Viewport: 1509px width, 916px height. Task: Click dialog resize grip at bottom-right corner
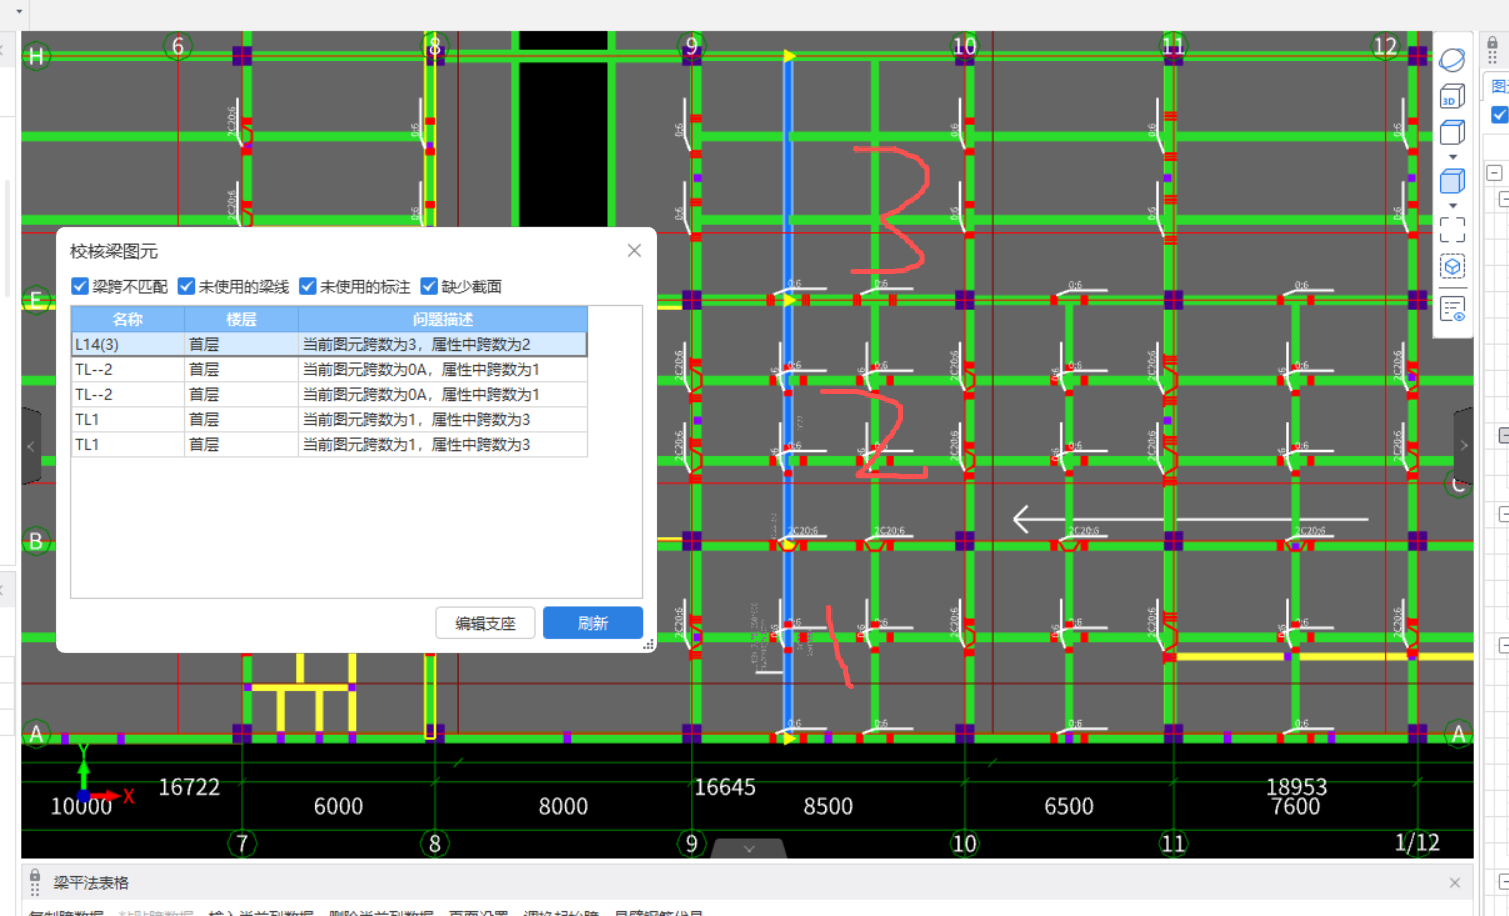(x=648, y=645)
